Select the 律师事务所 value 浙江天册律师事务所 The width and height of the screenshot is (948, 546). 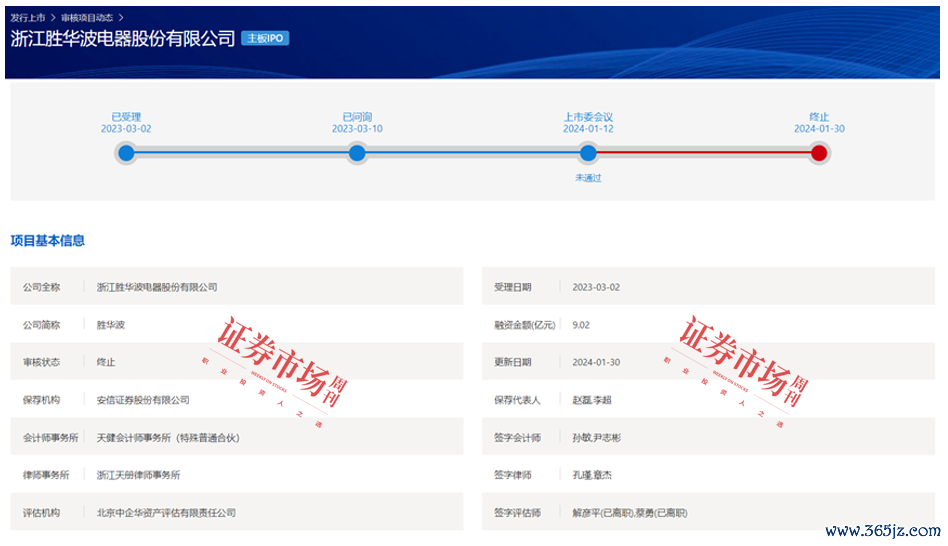click(138, 475)
